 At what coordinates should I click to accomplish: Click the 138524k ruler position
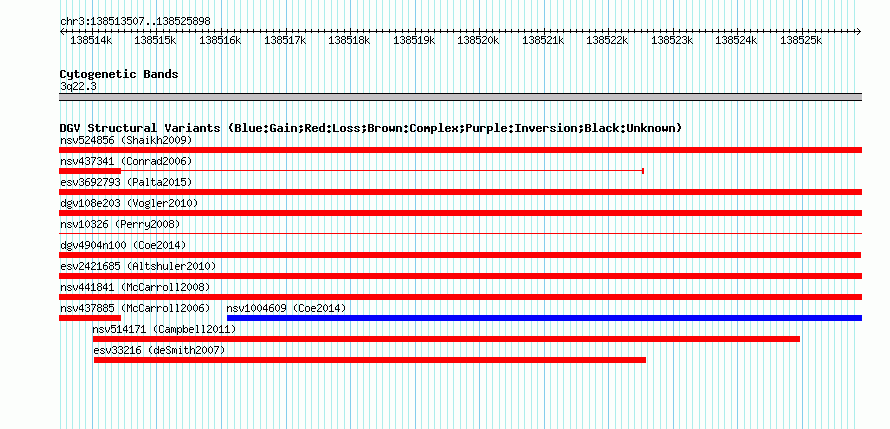736,40
